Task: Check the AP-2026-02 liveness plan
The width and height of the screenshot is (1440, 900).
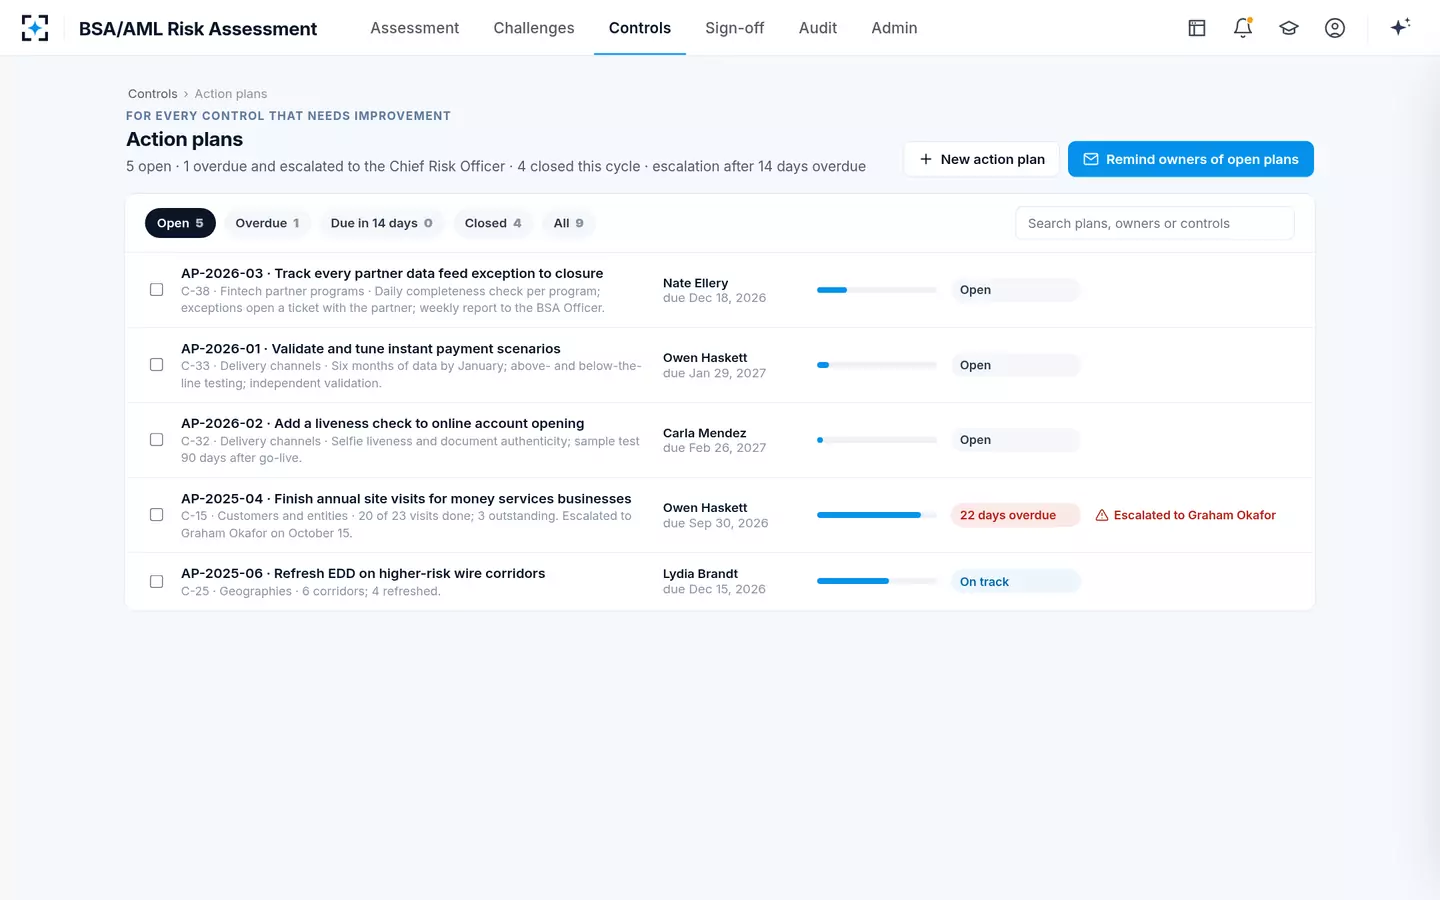Action: (x=157, y=440)
